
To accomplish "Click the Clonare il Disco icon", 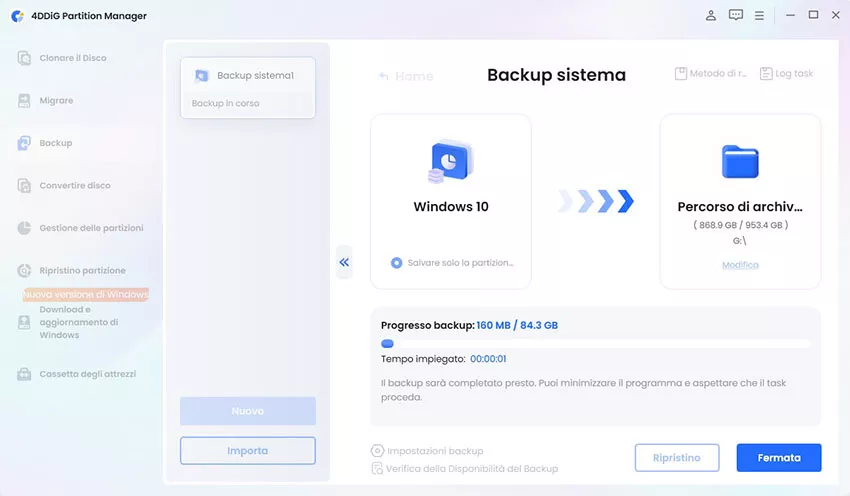I will pos(24,58).
